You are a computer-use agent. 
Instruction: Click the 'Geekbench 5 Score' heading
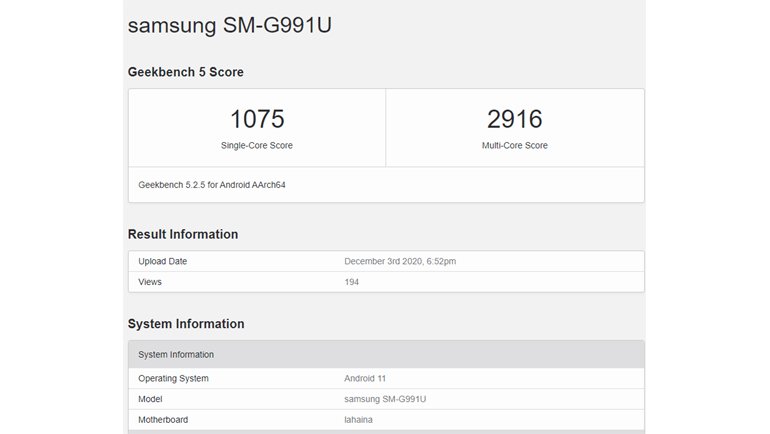pyautogui.click(x=186, y=72)
